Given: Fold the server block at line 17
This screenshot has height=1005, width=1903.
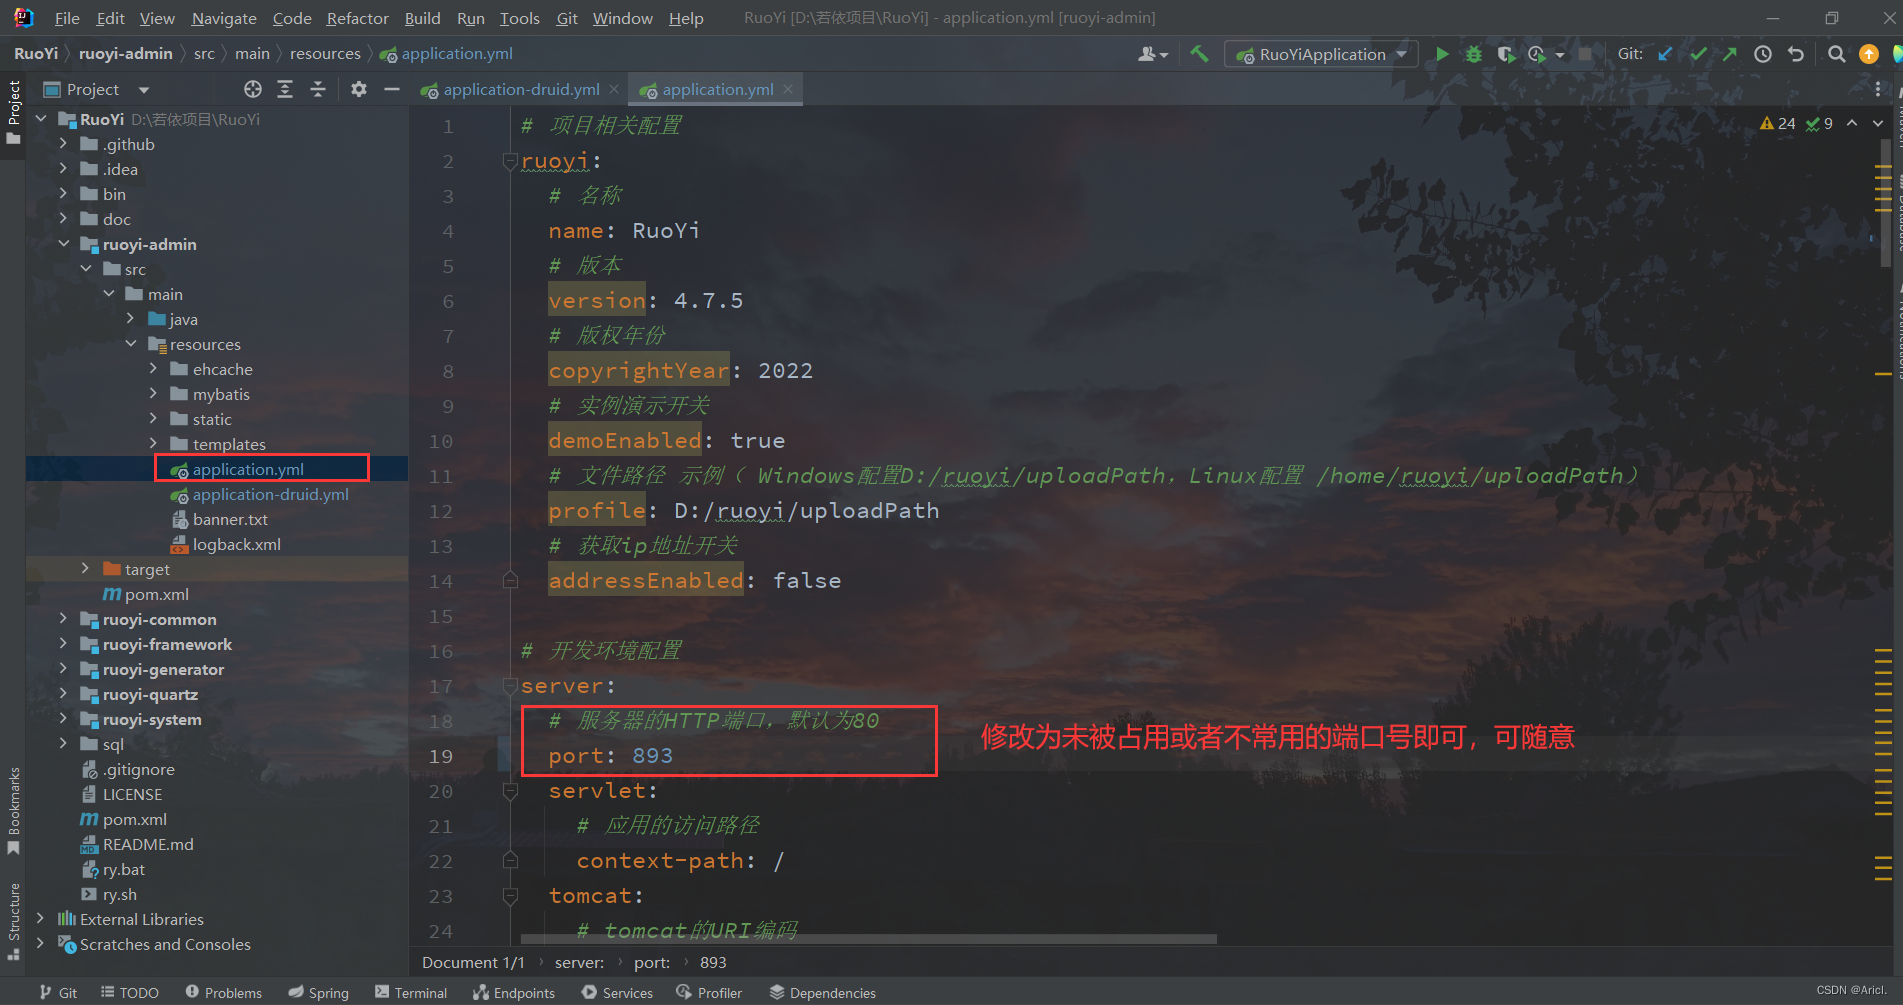Looking at the screenshot, I should pos(510,686).
